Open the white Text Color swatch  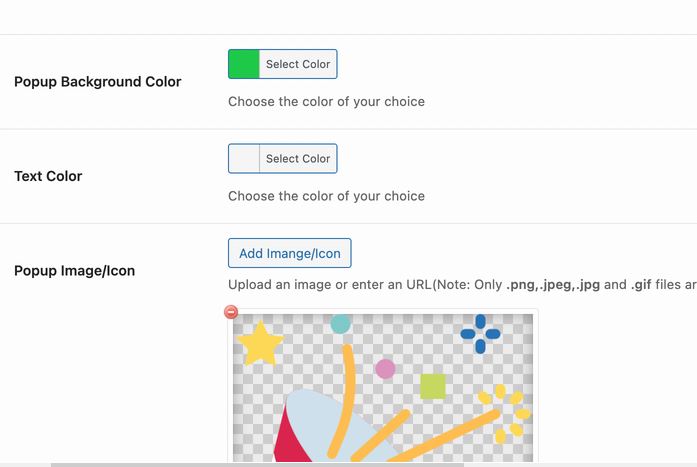(244, 159)
